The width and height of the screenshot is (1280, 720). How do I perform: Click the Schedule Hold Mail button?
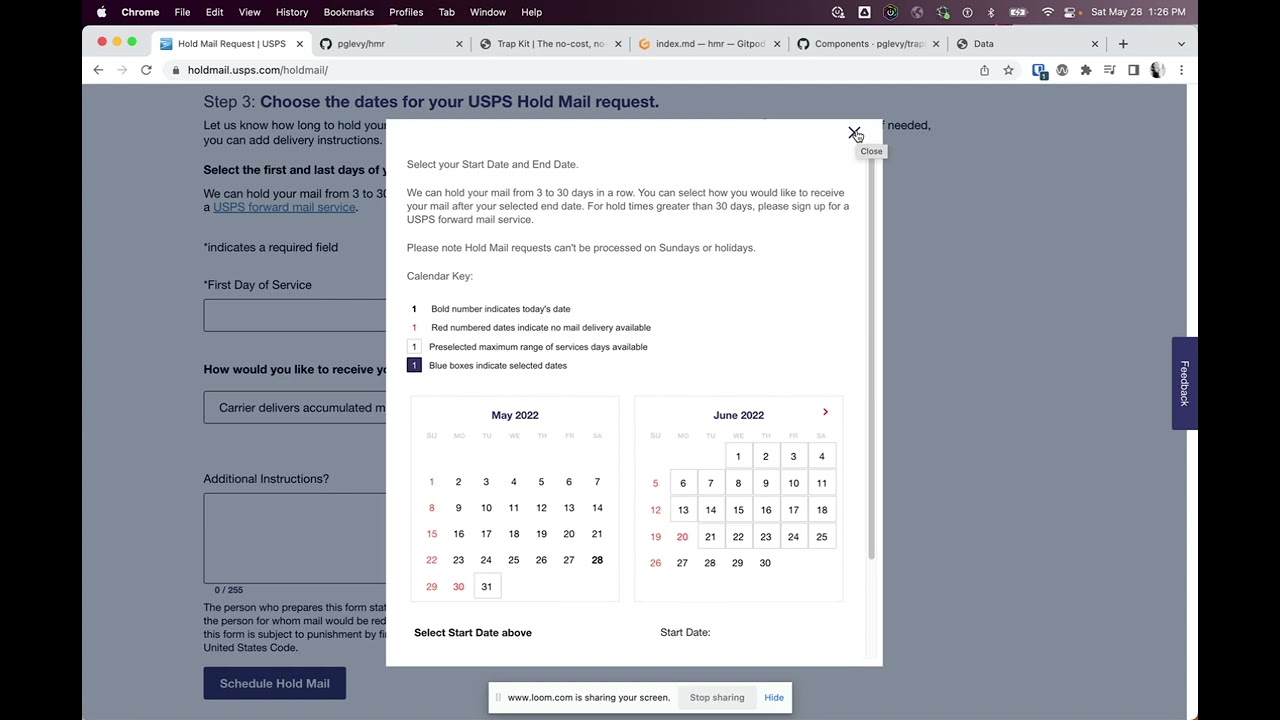coord(274,683)
